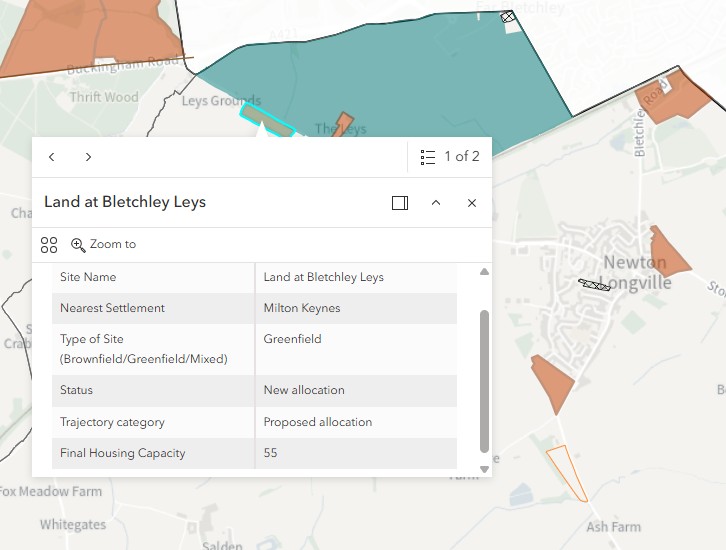Viewport: 726px width, 550px height.
Task: Click the scroll up arrow in attribute table
Action: [484, 272]
